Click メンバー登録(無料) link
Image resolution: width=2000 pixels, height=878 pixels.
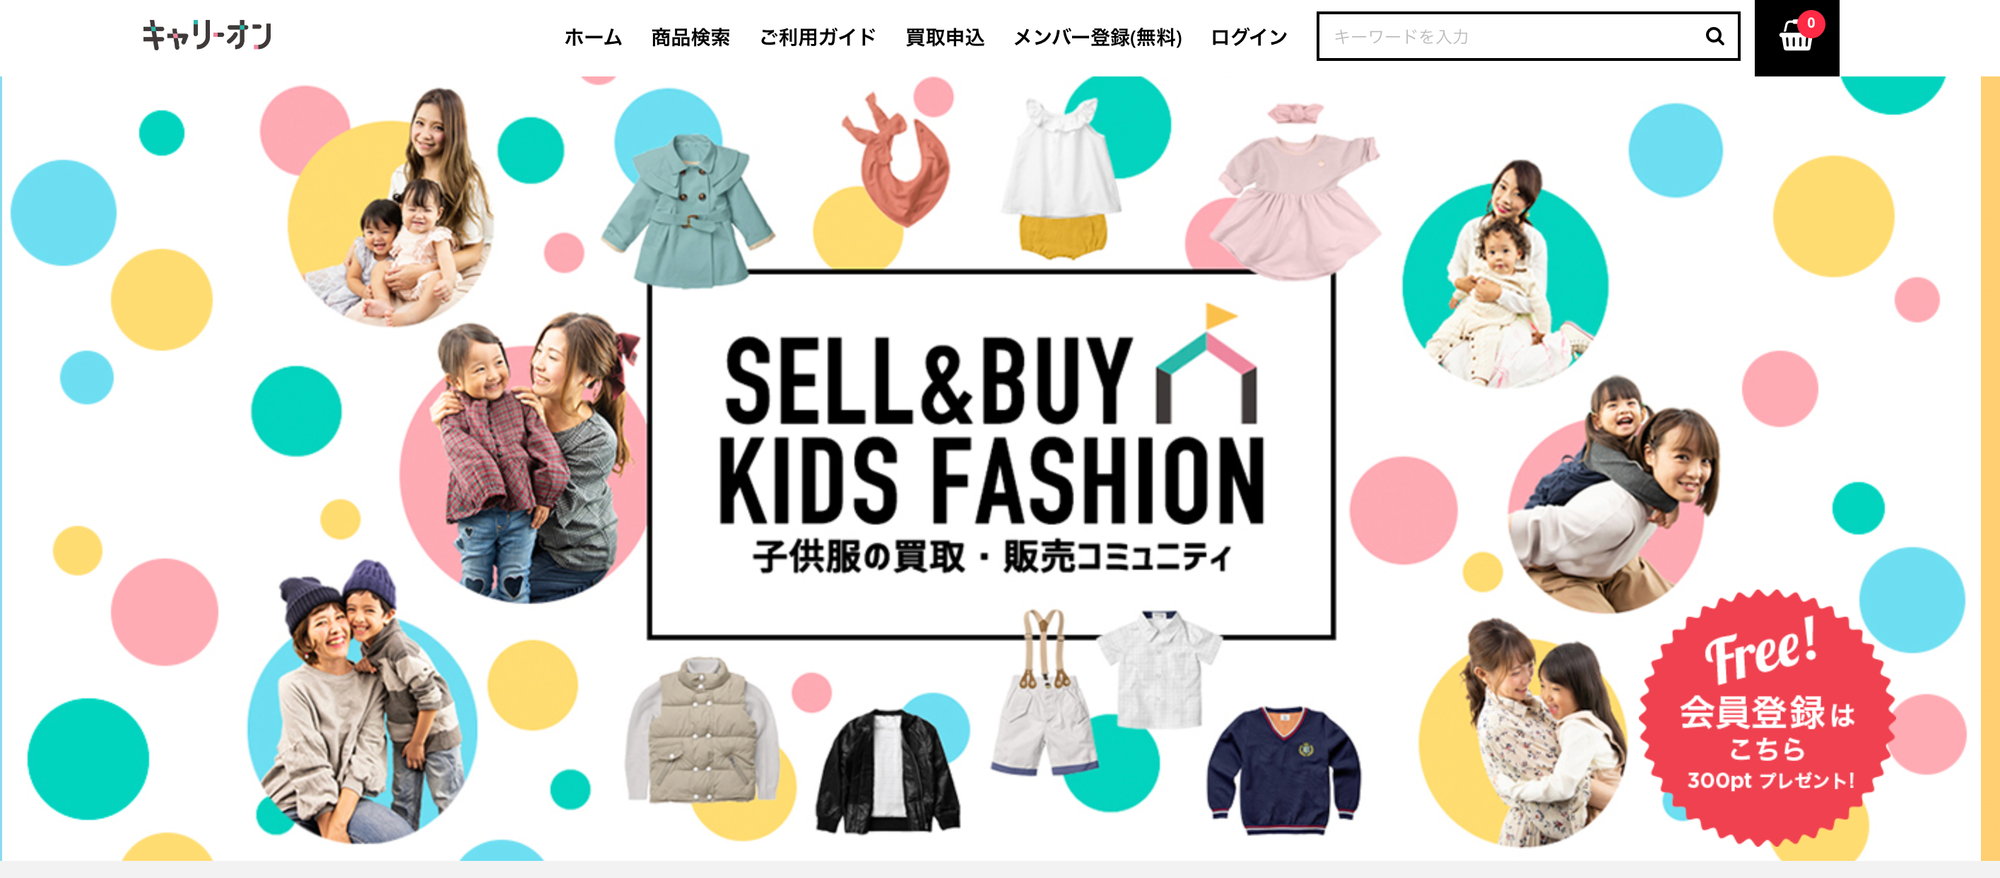[x=1097, y=37]
